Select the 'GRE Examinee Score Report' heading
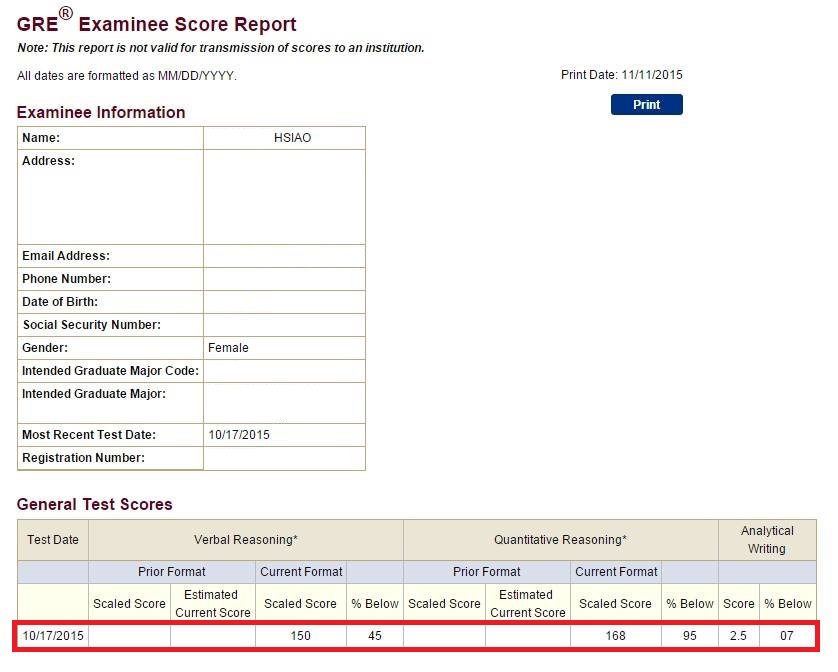838x672 pixels. (x=156, y=22)
